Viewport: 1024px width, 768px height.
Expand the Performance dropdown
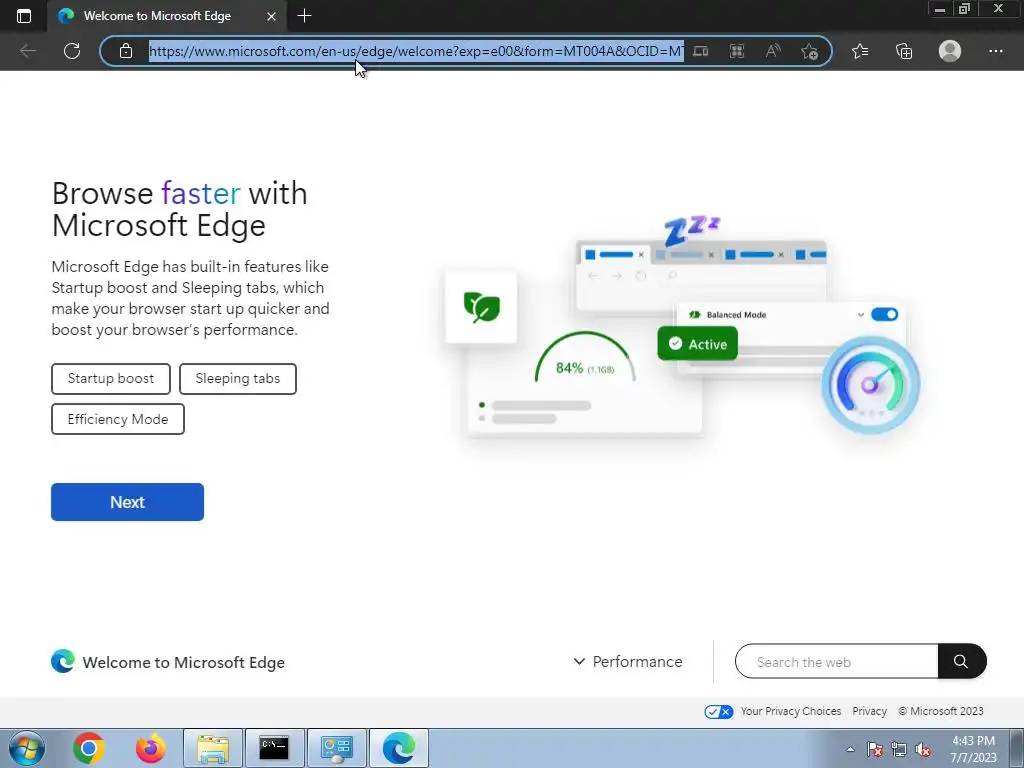(628, 662)
